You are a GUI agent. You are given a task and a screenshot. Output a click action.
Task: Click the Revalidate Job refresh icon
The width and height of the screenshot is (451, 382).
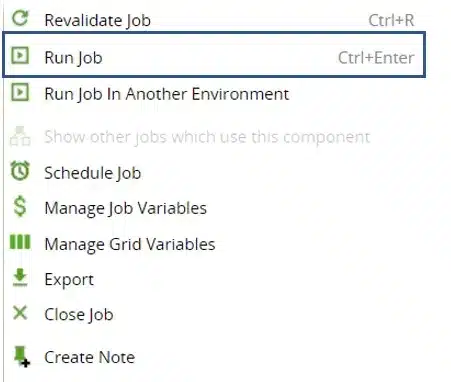[20, 18]
